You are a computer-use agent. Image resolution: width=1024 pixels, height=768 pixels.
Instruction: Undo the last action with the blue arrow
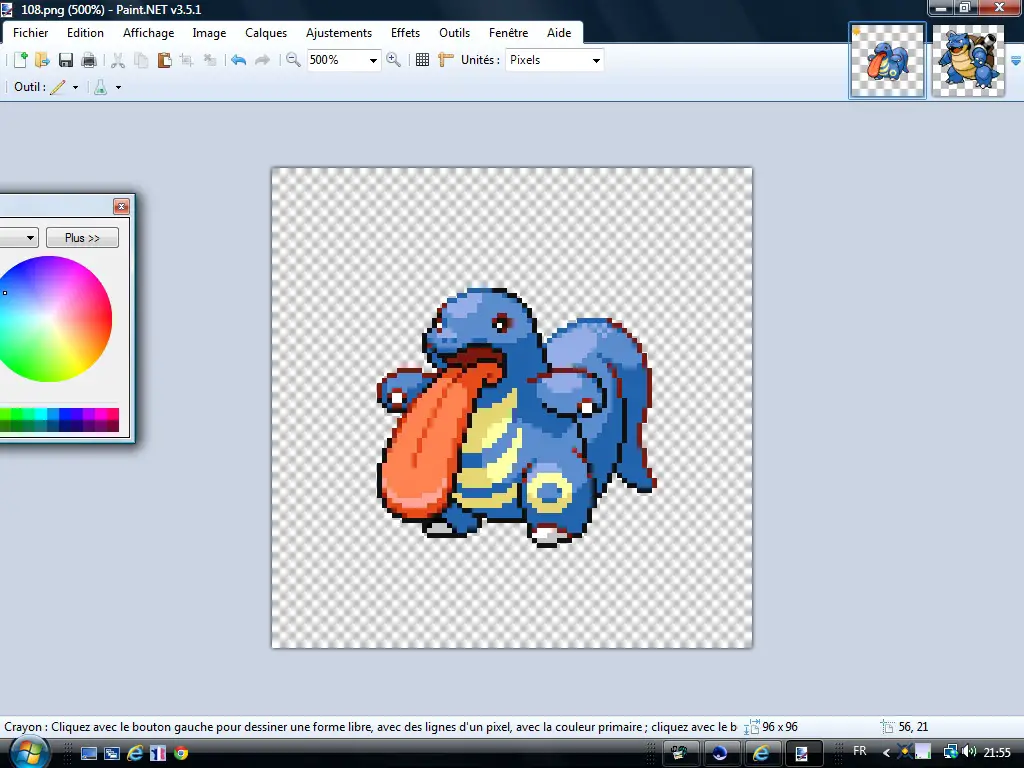[x=238, y=60]
